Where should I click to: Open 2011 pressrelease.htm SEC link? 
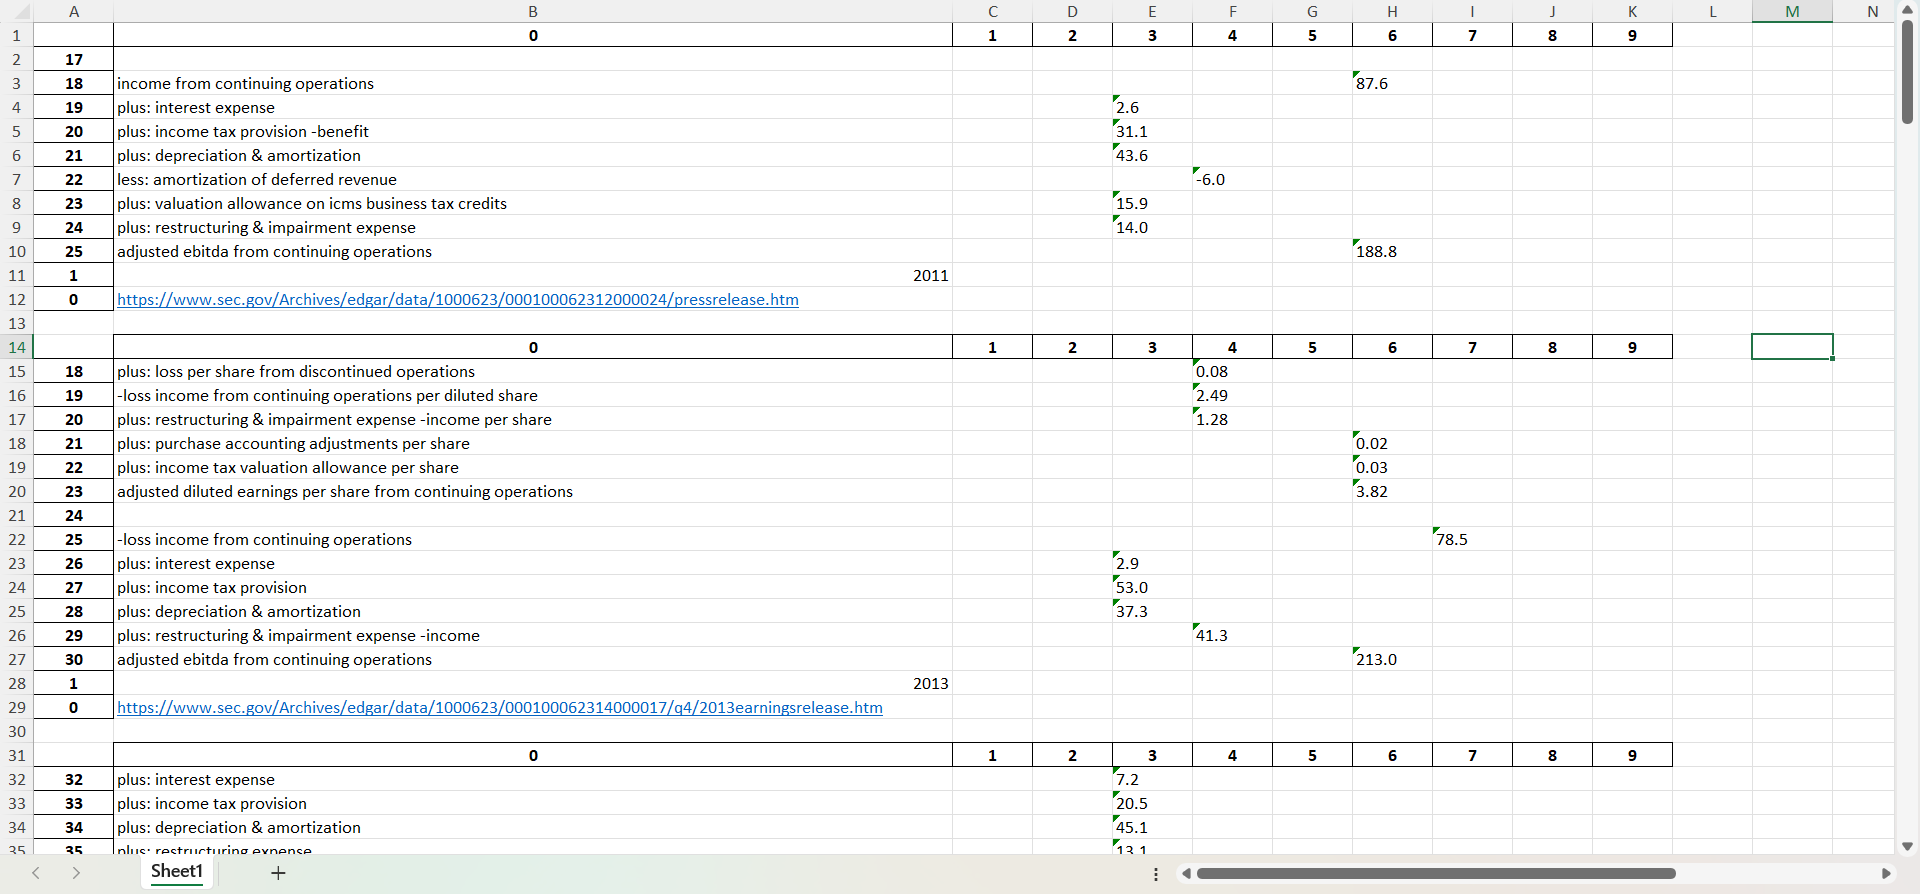458,299
